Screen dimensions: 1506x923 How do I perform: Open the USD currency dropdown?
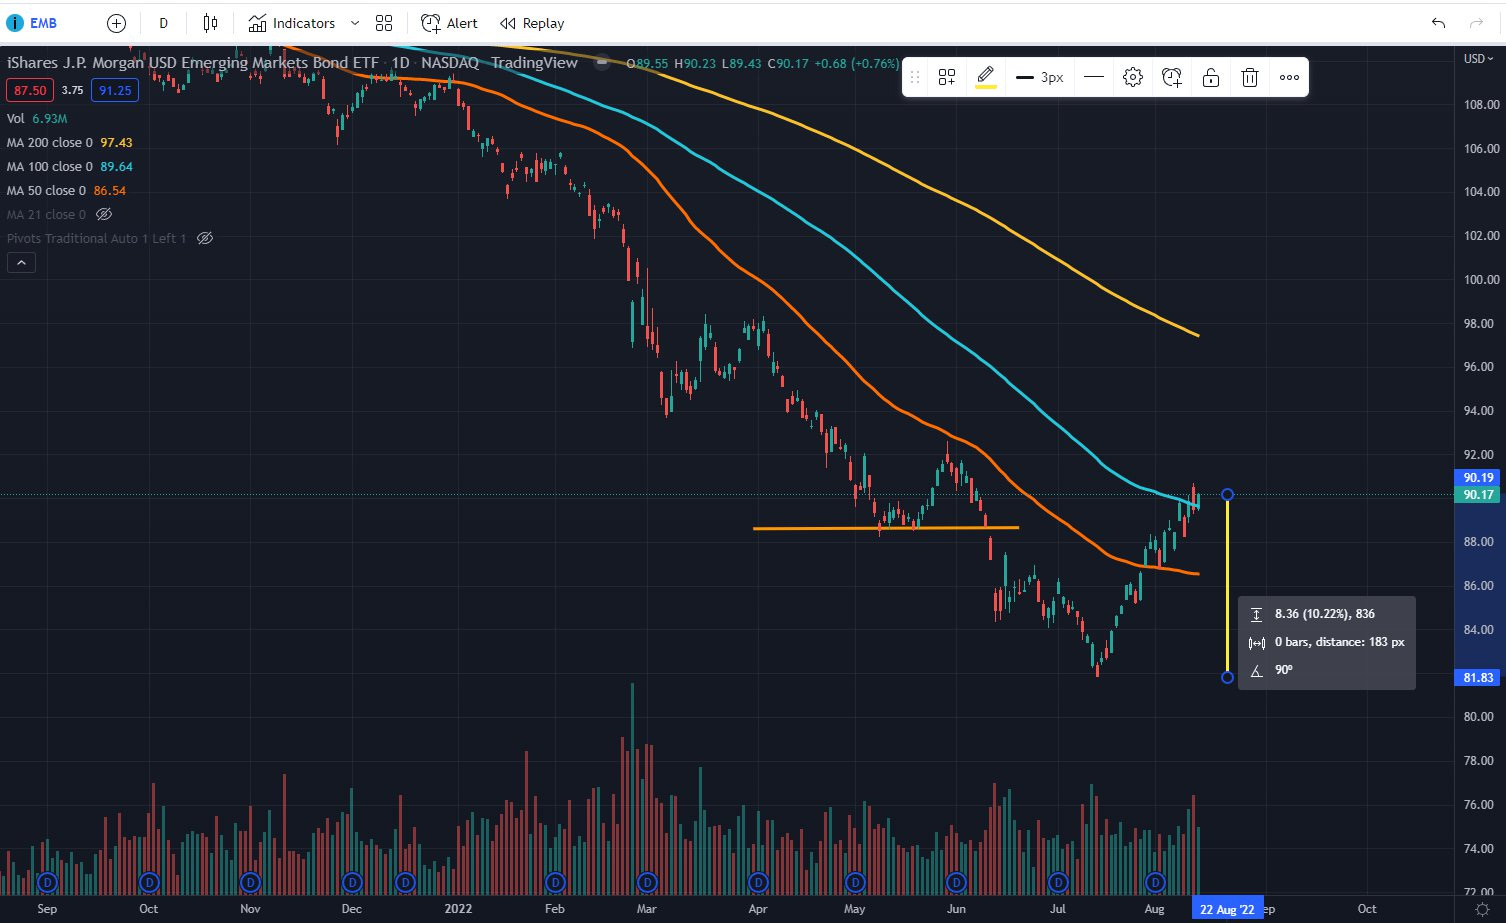pyautogui.click(x=1478, y=59)
